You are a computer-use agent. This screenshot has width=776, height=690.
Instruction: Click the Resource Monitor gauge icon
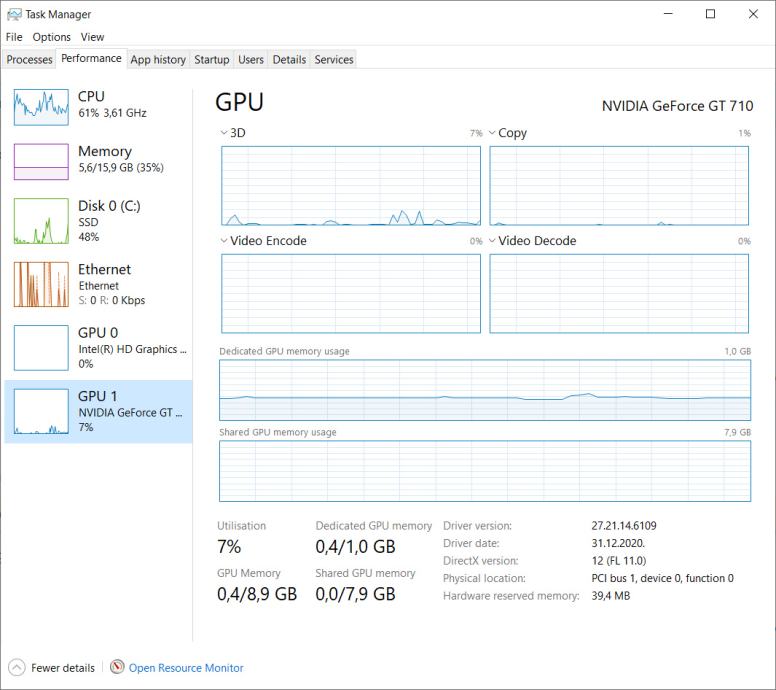pos(117,668)
